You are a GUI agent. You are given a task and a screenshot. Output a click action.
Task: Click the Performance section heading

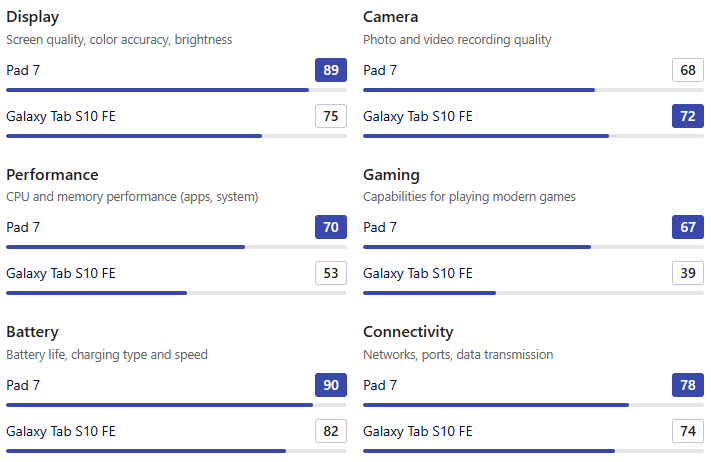52,175
